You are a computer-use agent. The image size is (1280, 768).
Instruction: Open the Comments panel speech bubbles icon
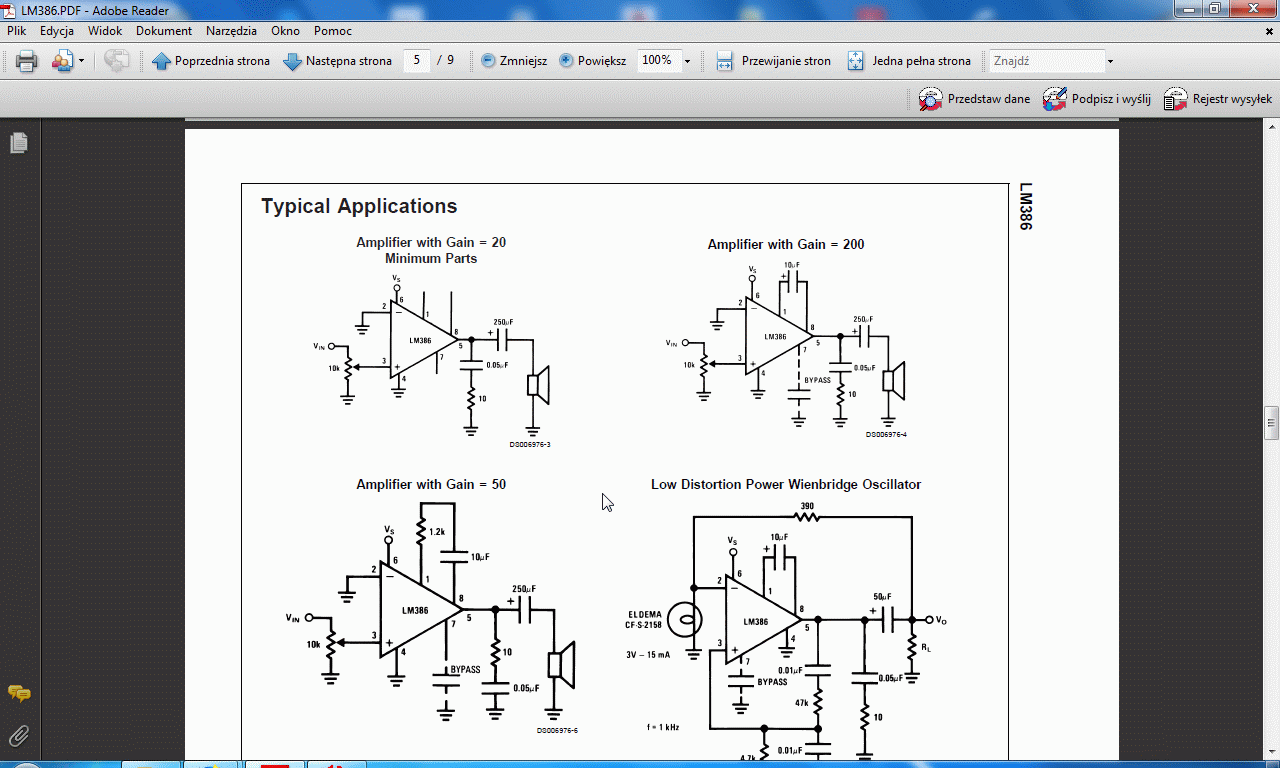18,693
